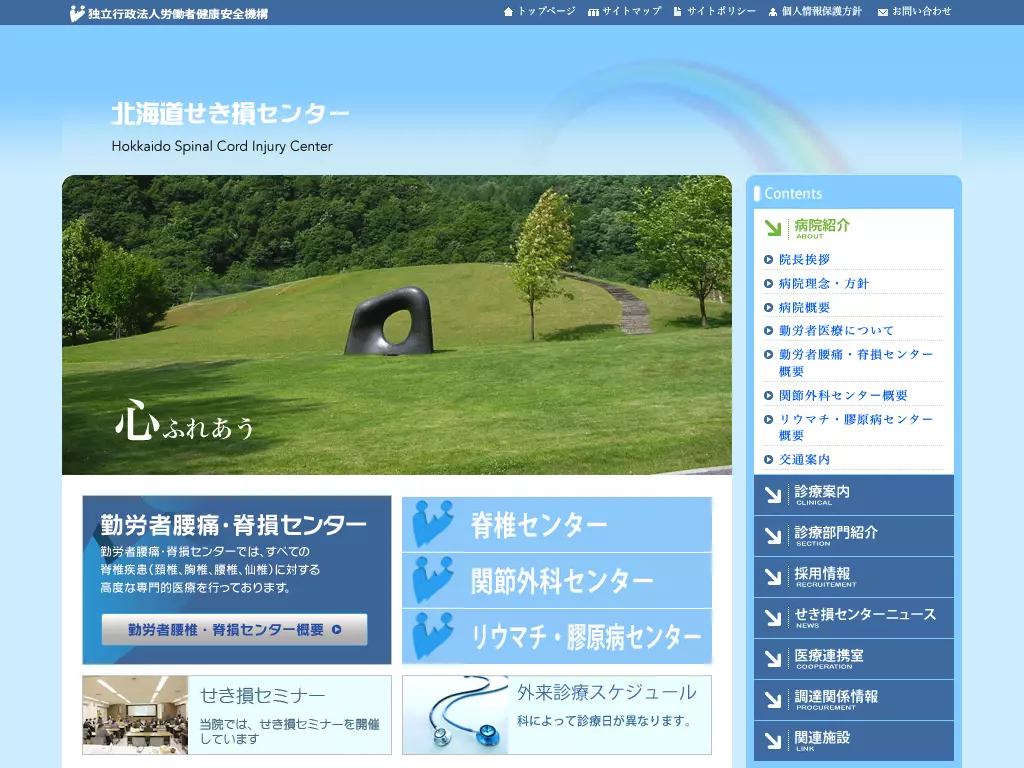Open the 院長挨拶 link

click(804, 260)
